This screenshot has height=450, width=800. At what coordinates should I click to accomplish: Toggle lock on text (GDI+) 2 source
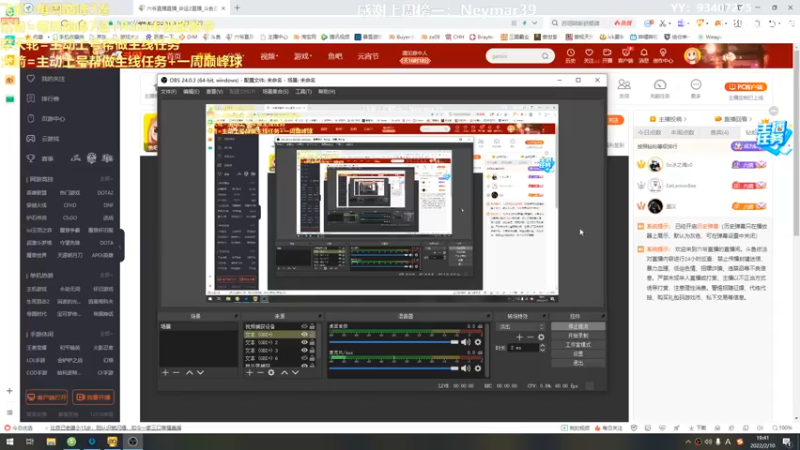312,342
